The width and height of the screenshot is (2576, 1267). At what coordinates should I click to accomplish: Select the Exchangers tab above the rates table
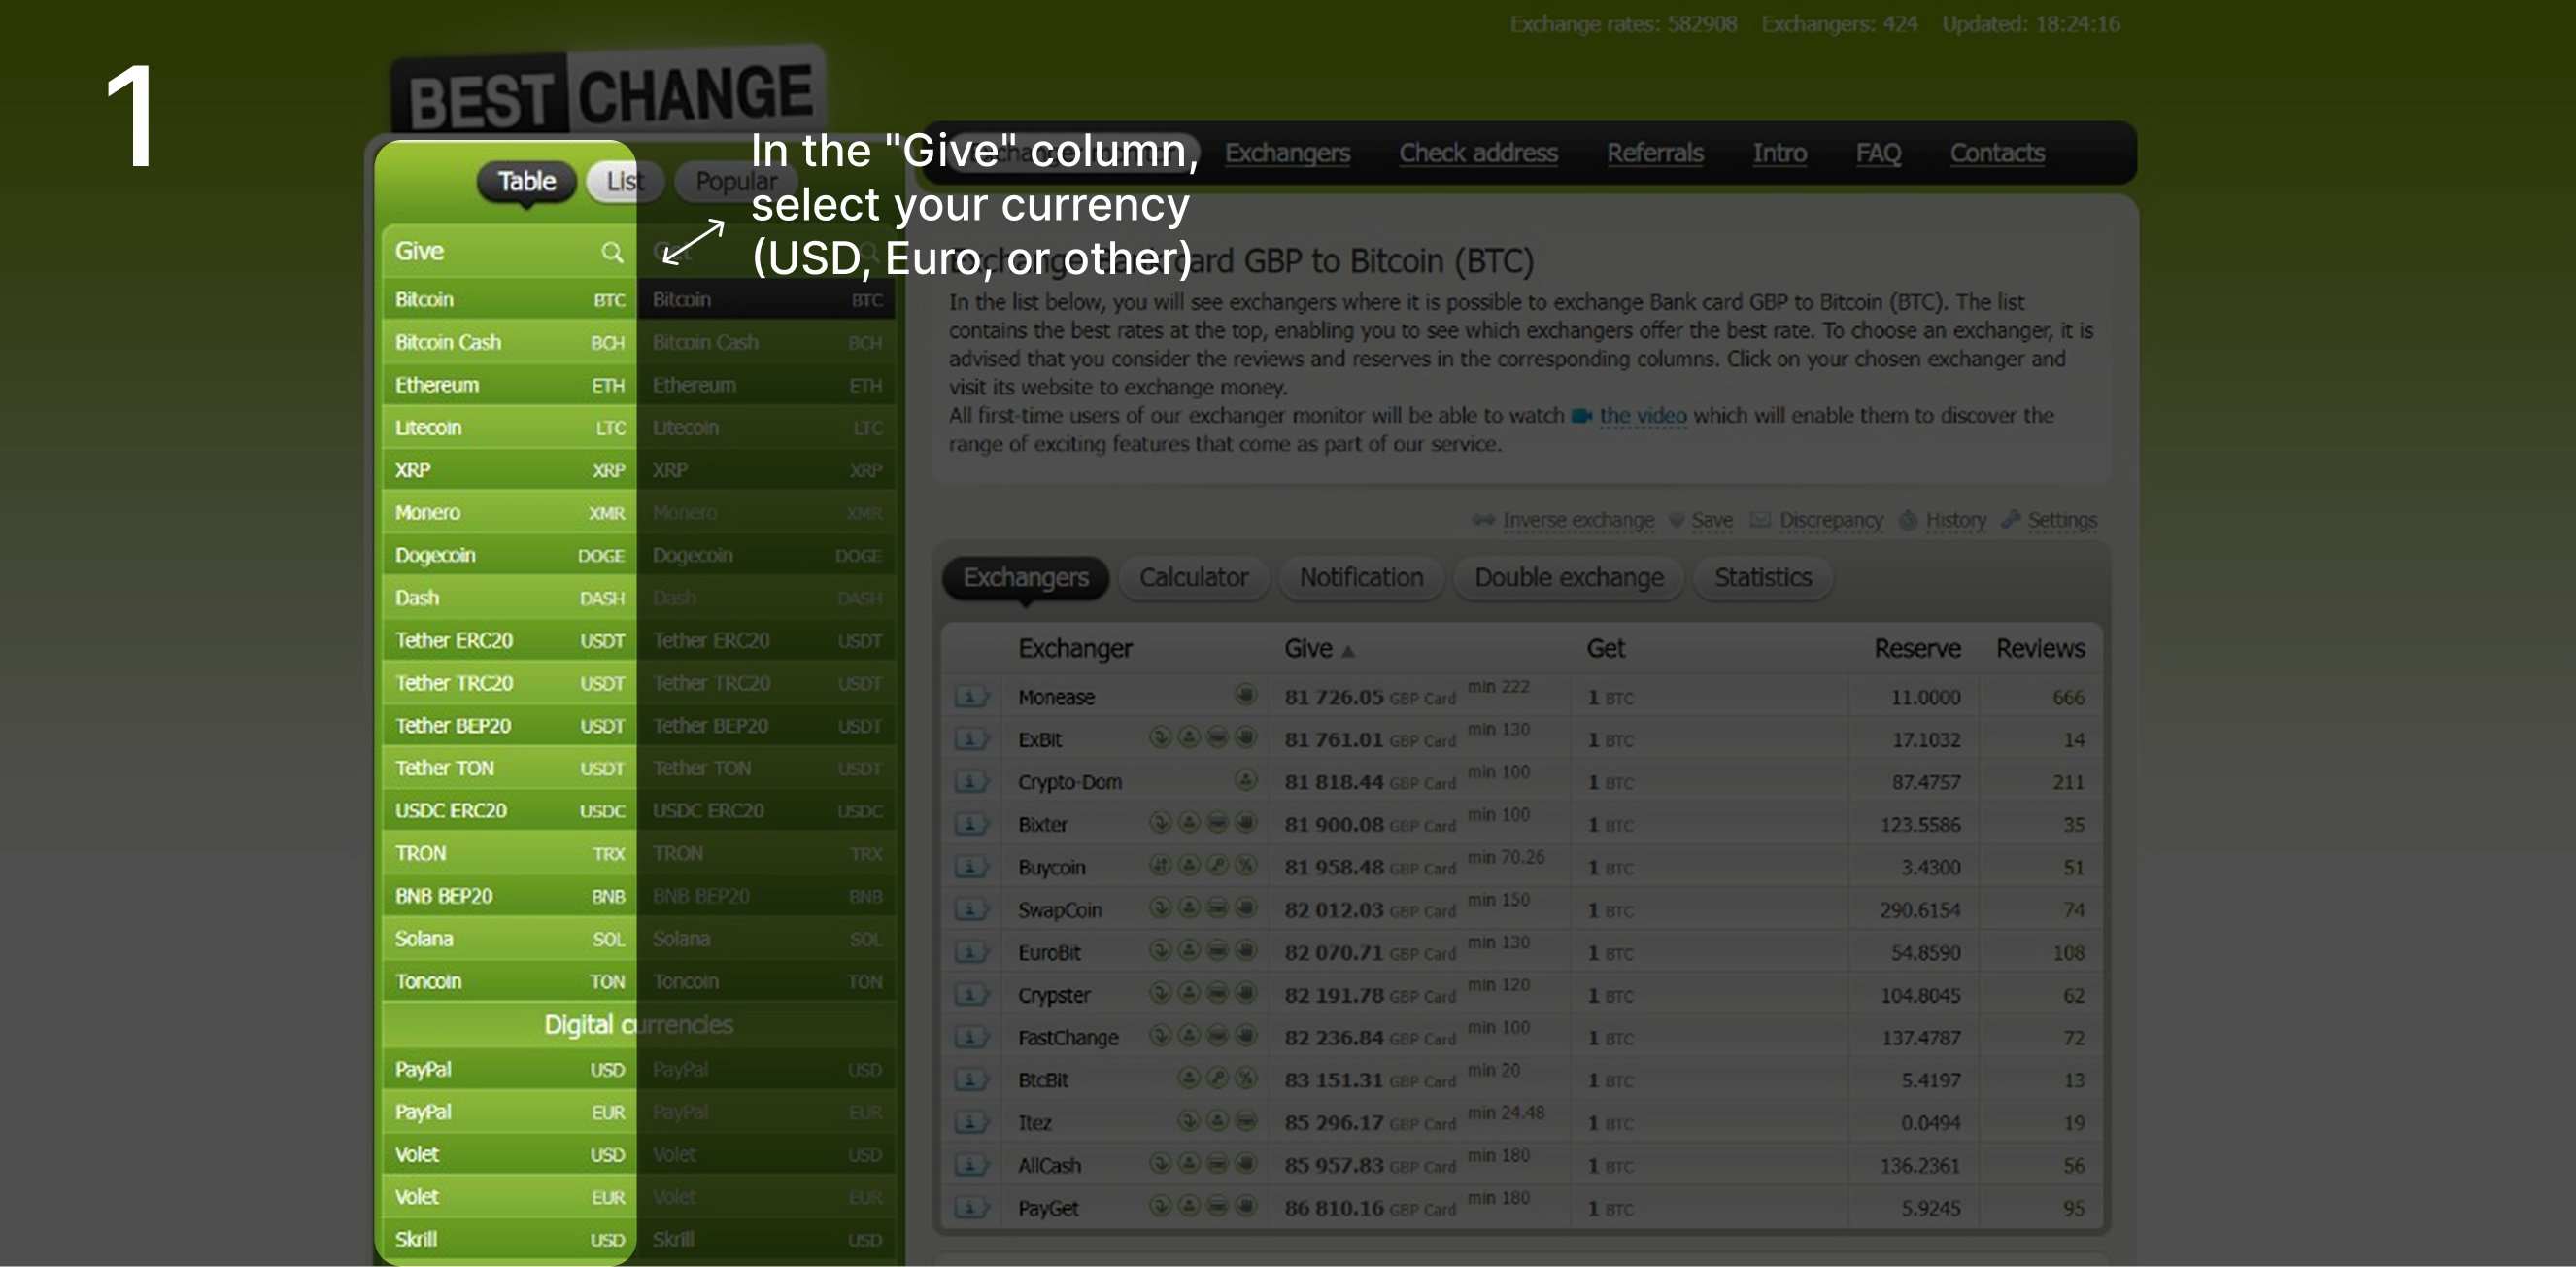coord(1025,578)
